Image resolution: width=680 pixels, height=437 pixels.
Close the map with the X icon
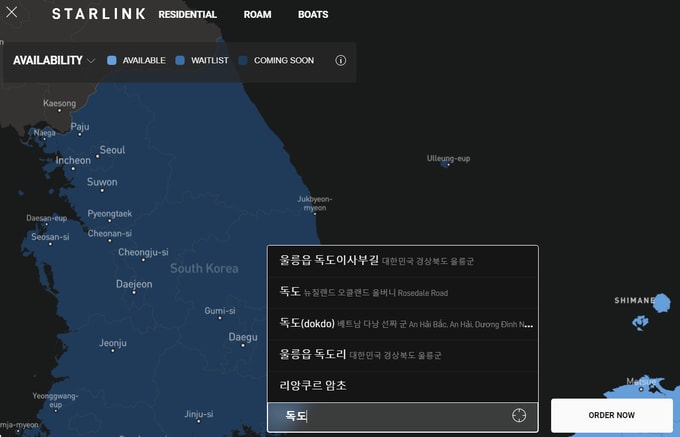click(x=12, y=12)
